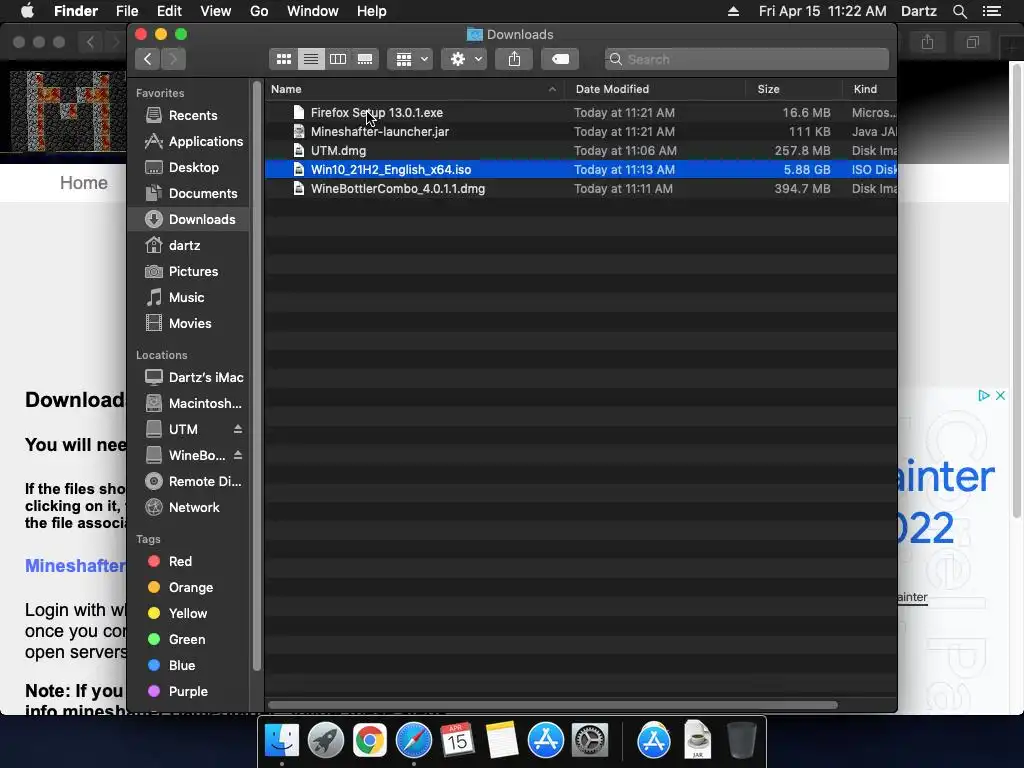Select Downloads in the sidebar
1024x768 pixels.
click(188, 219)
